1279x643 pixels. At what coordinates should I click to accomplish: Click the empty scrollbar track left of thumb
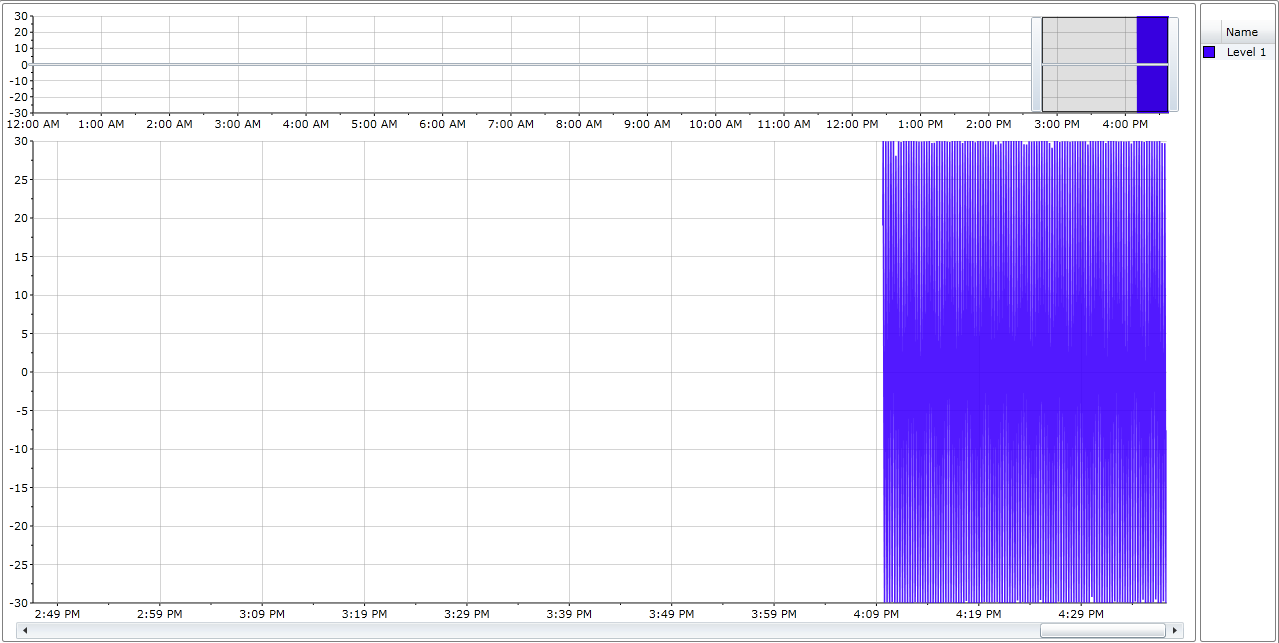(x=500, y=631)
